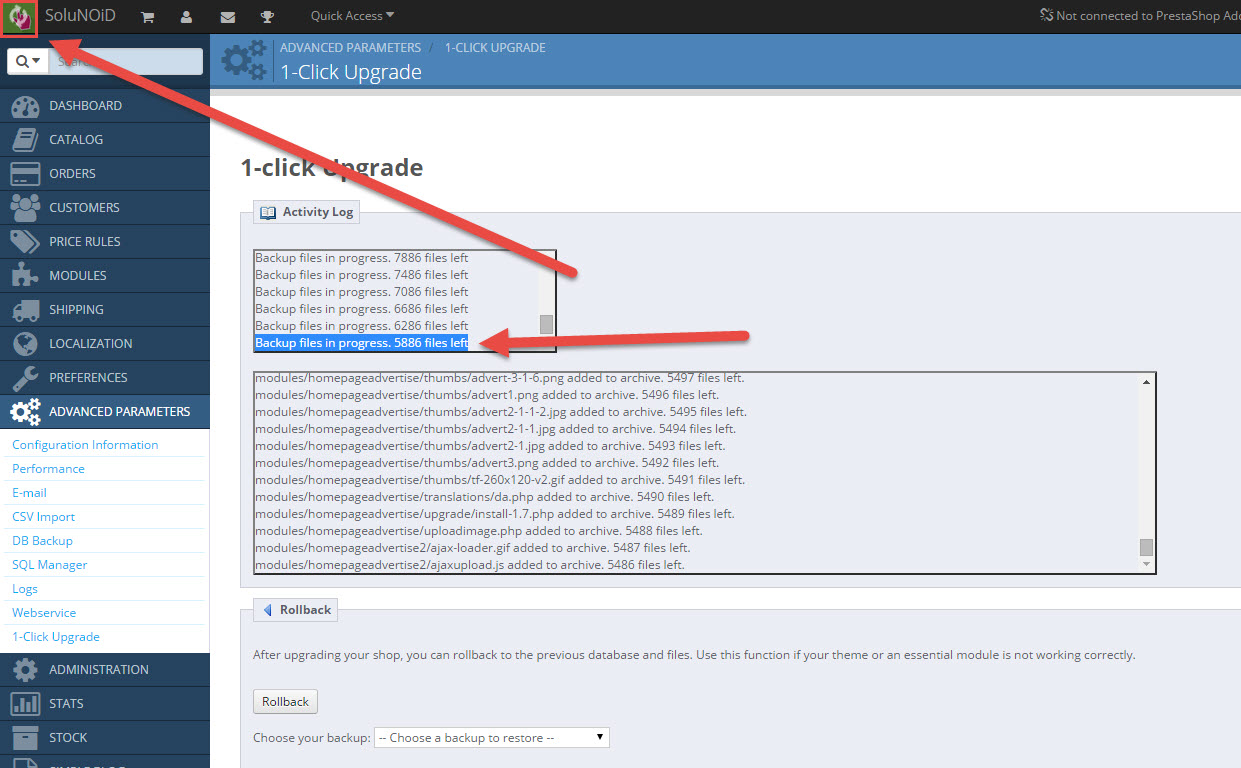Click the Rollback button
The width and height of the screenshot is (1241, 768).
pos(285,702)
